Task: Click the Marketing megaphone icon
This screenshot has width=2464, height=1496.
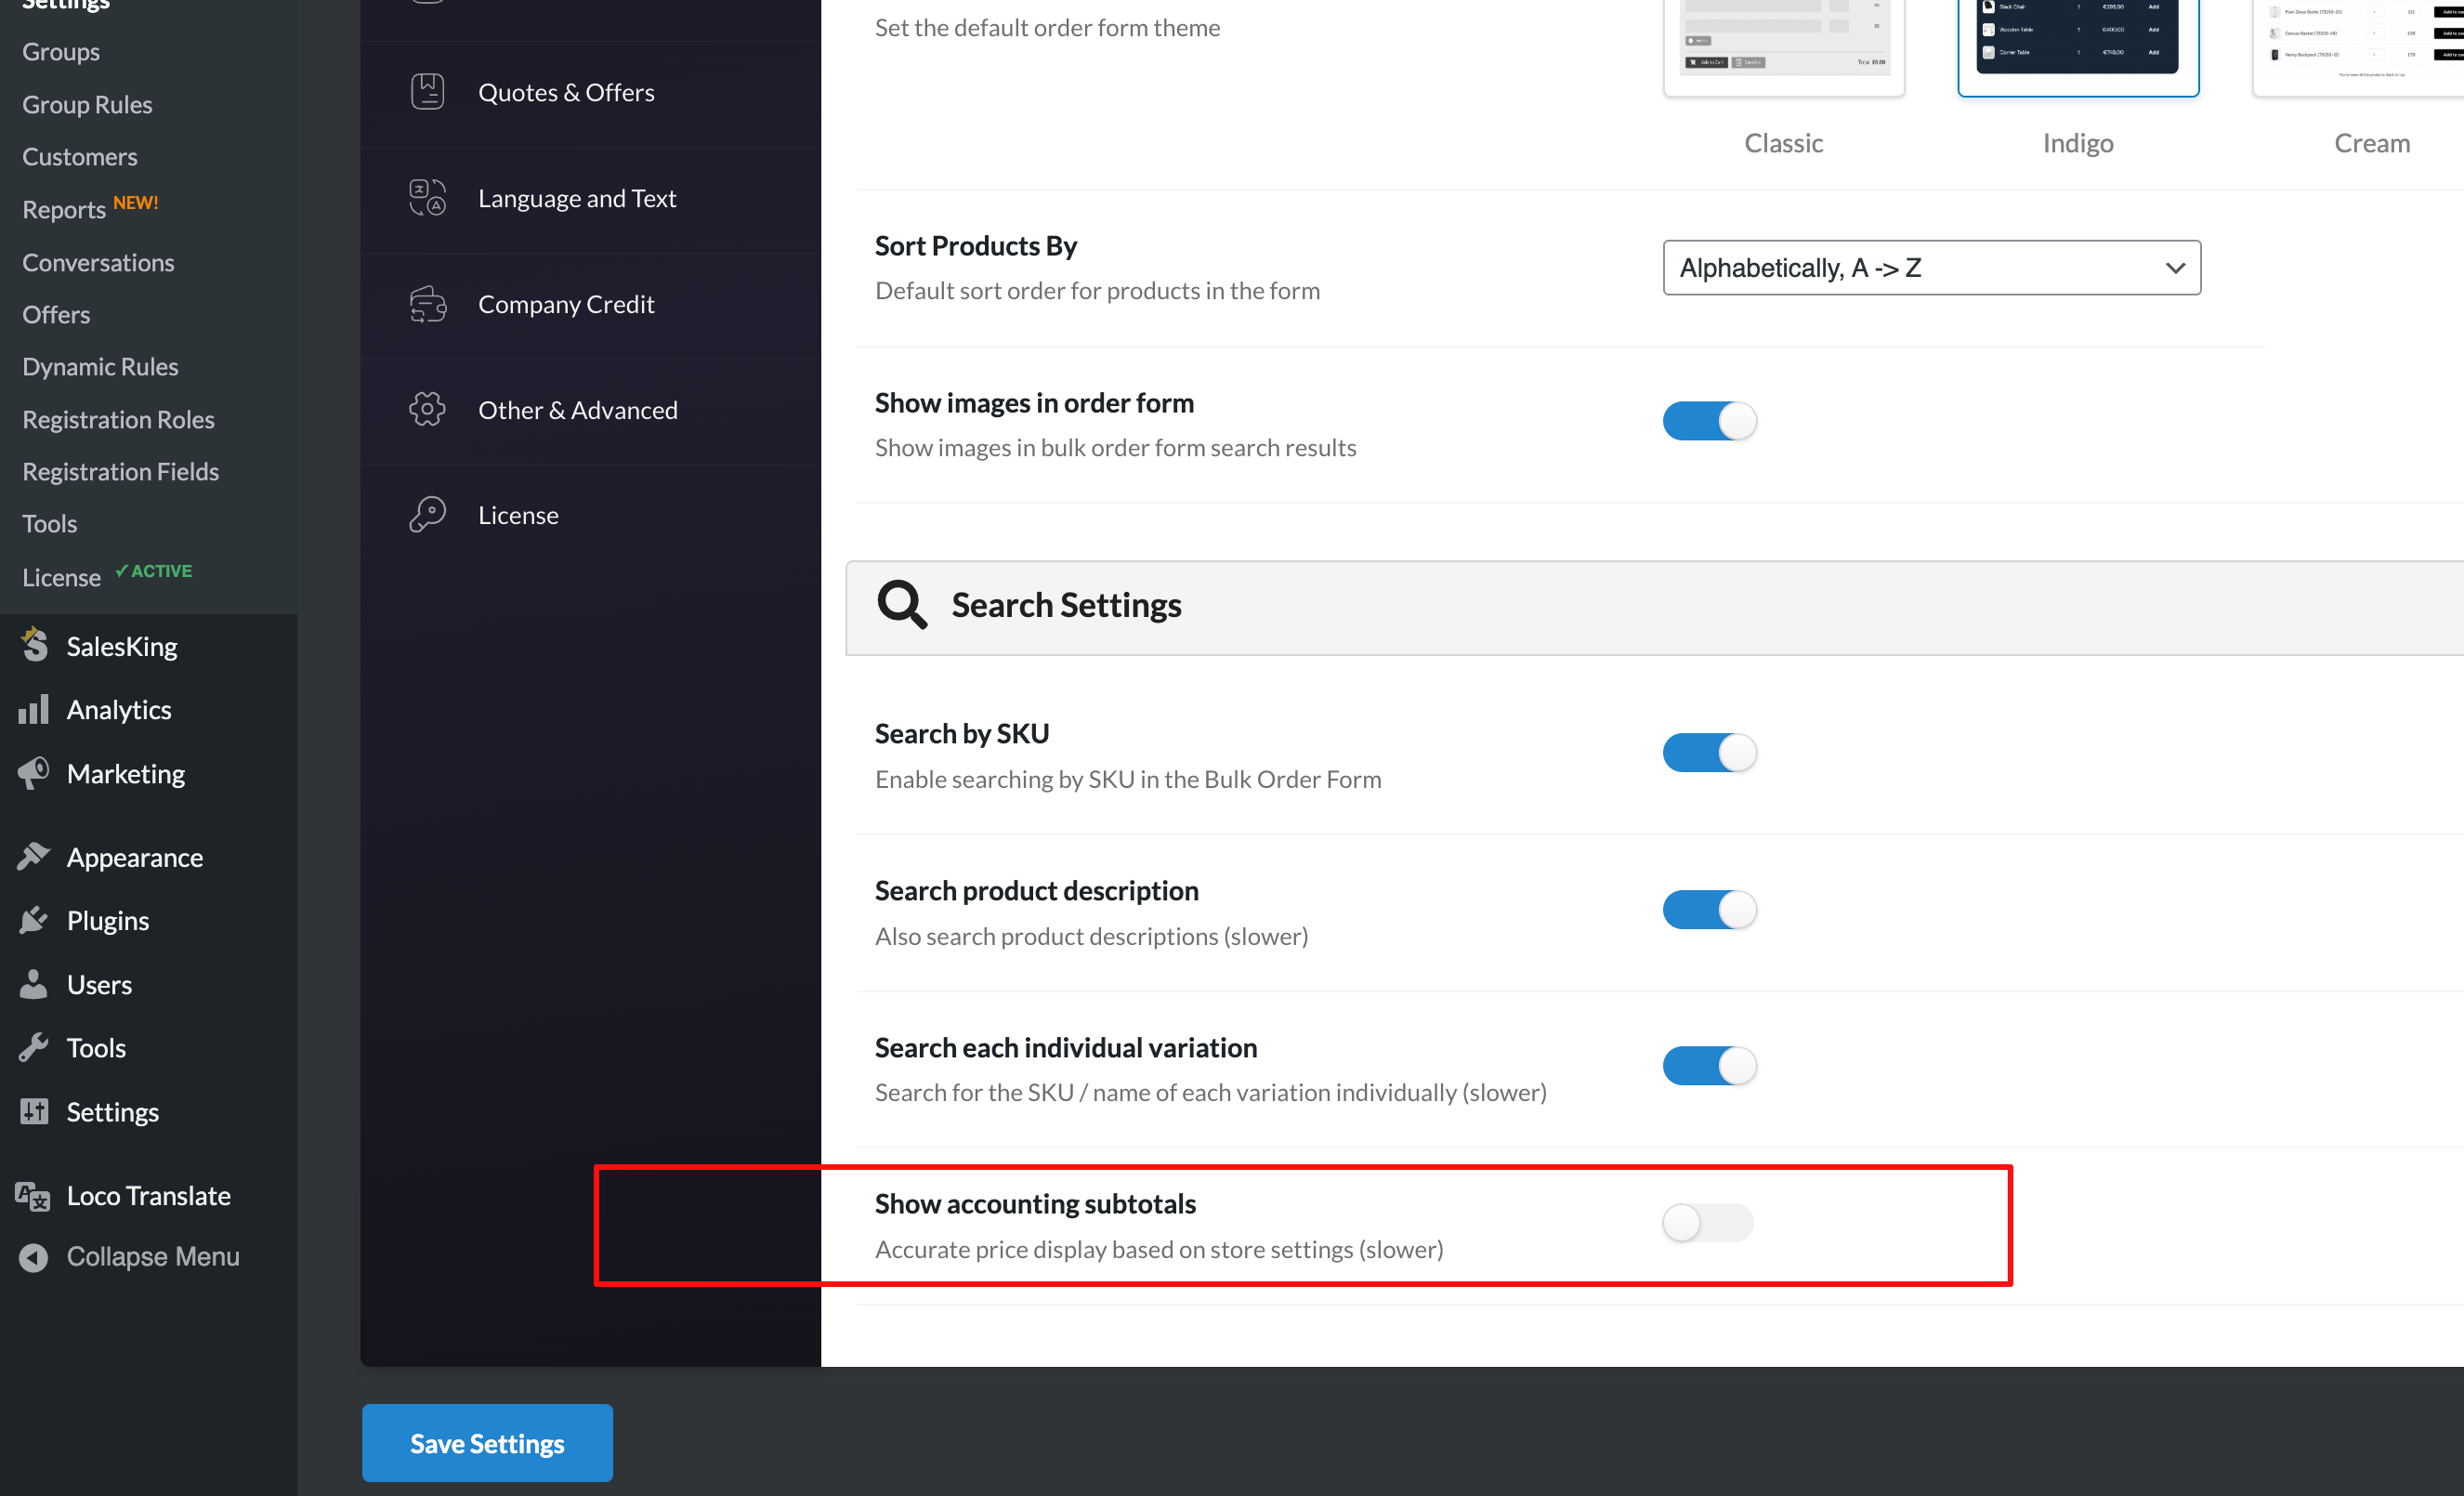Action: 34,773
